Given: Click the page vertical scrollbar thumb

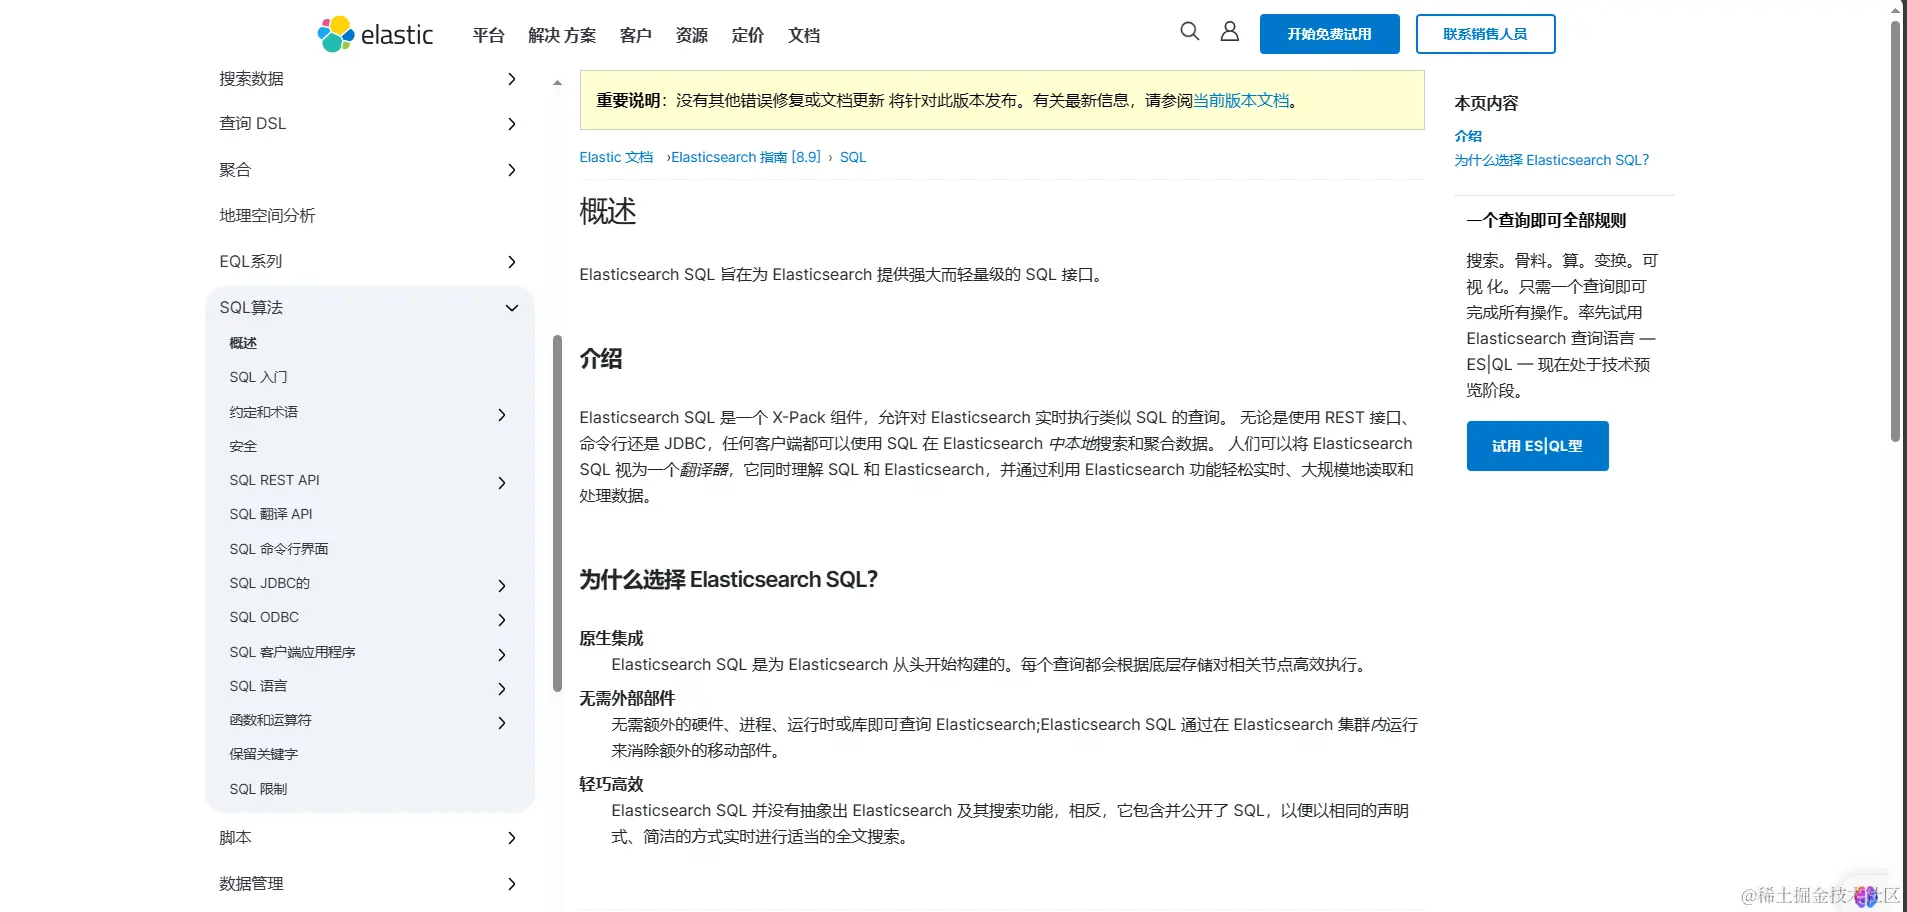Looking at the screenshot, I should (1895, 230).
